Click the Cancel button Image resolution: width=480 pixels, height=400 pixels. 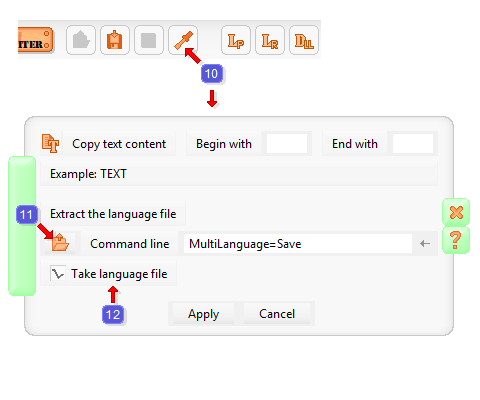(277, 314)
